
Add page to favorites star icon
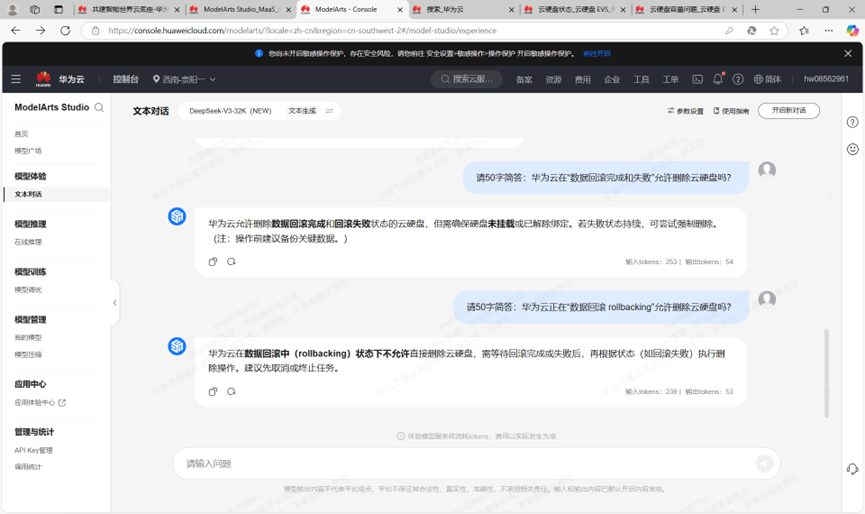[774, 30]
